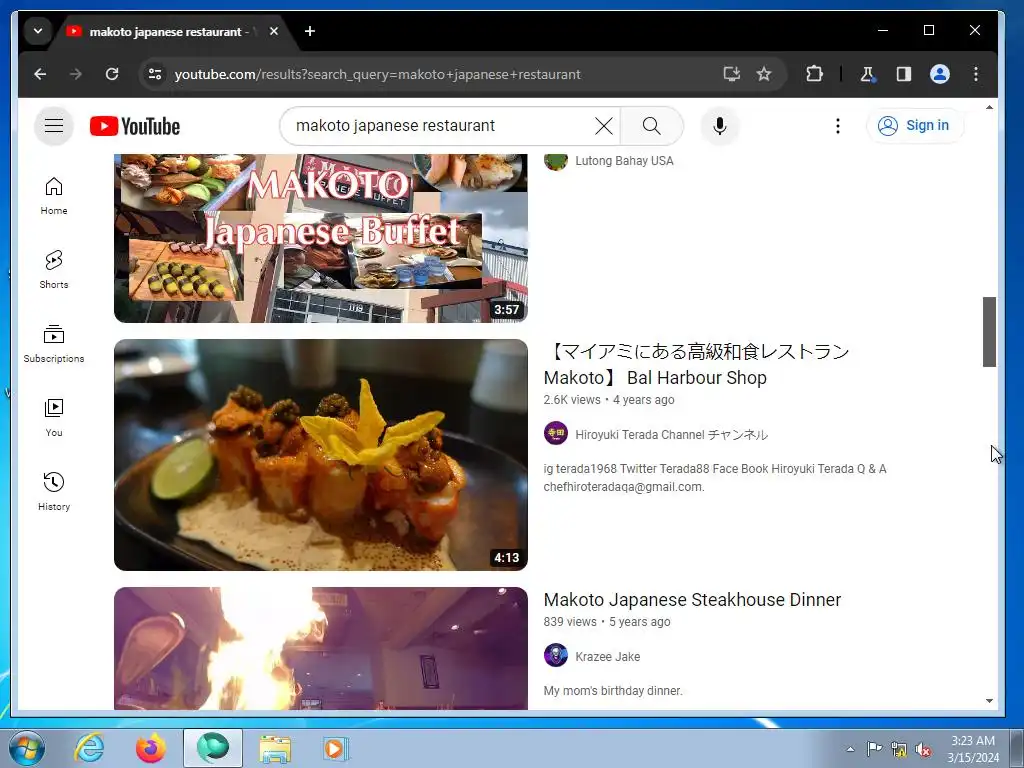Open Shorts in sidebar
The width and height of the screenshot is (1024, 768).
click(x=54, y=269)
